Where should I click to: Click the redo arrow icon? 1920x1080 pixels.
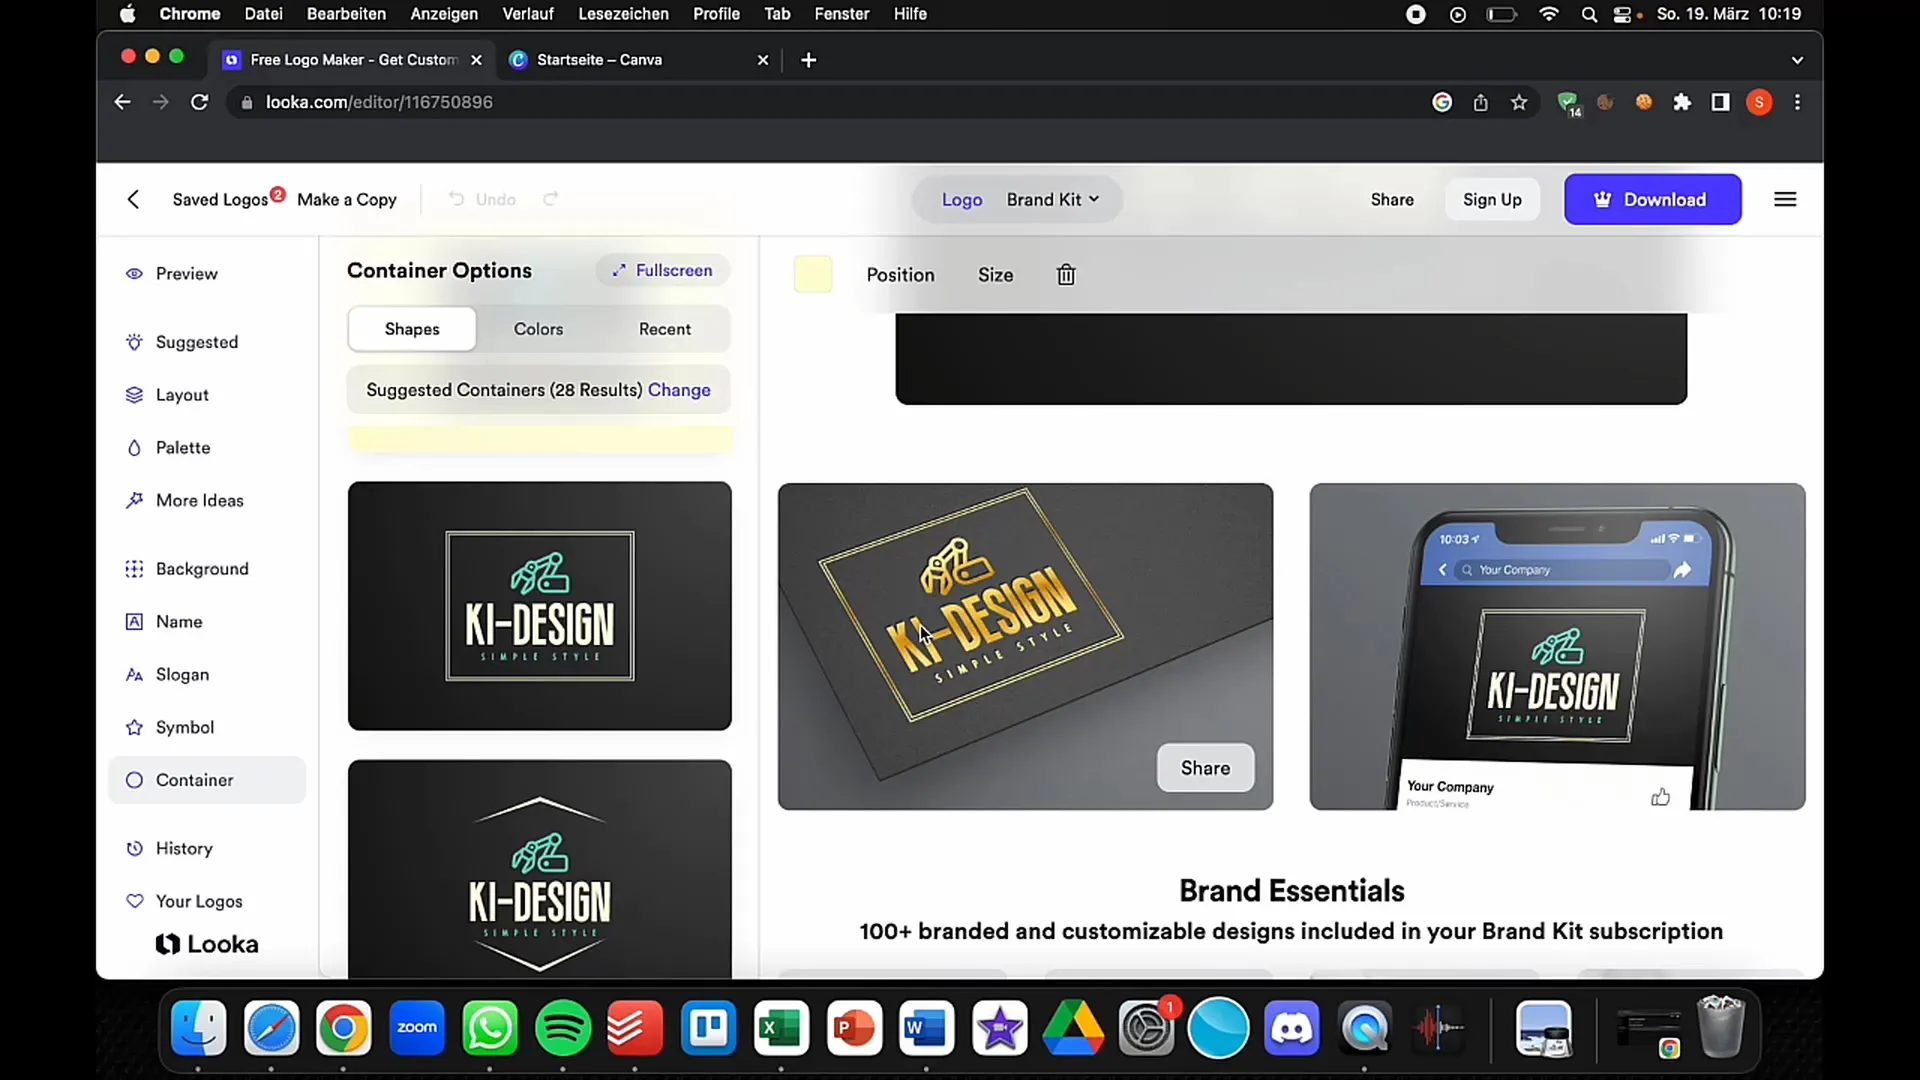[x=550, y=199]
